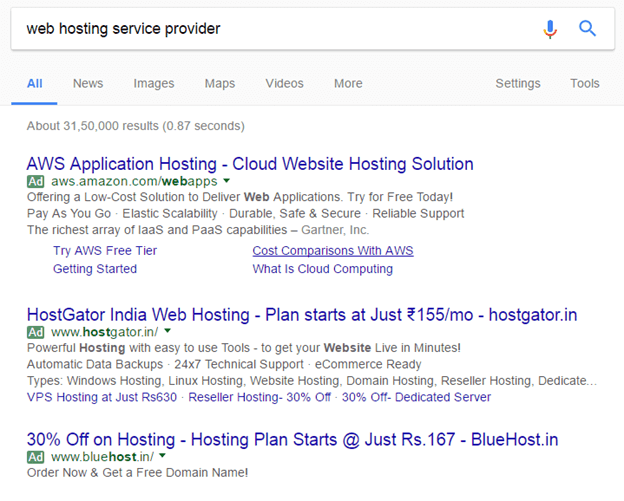Click the Ad badge next to www.bluehost.in
624x501 pixels.
click(x=35, y=457)
